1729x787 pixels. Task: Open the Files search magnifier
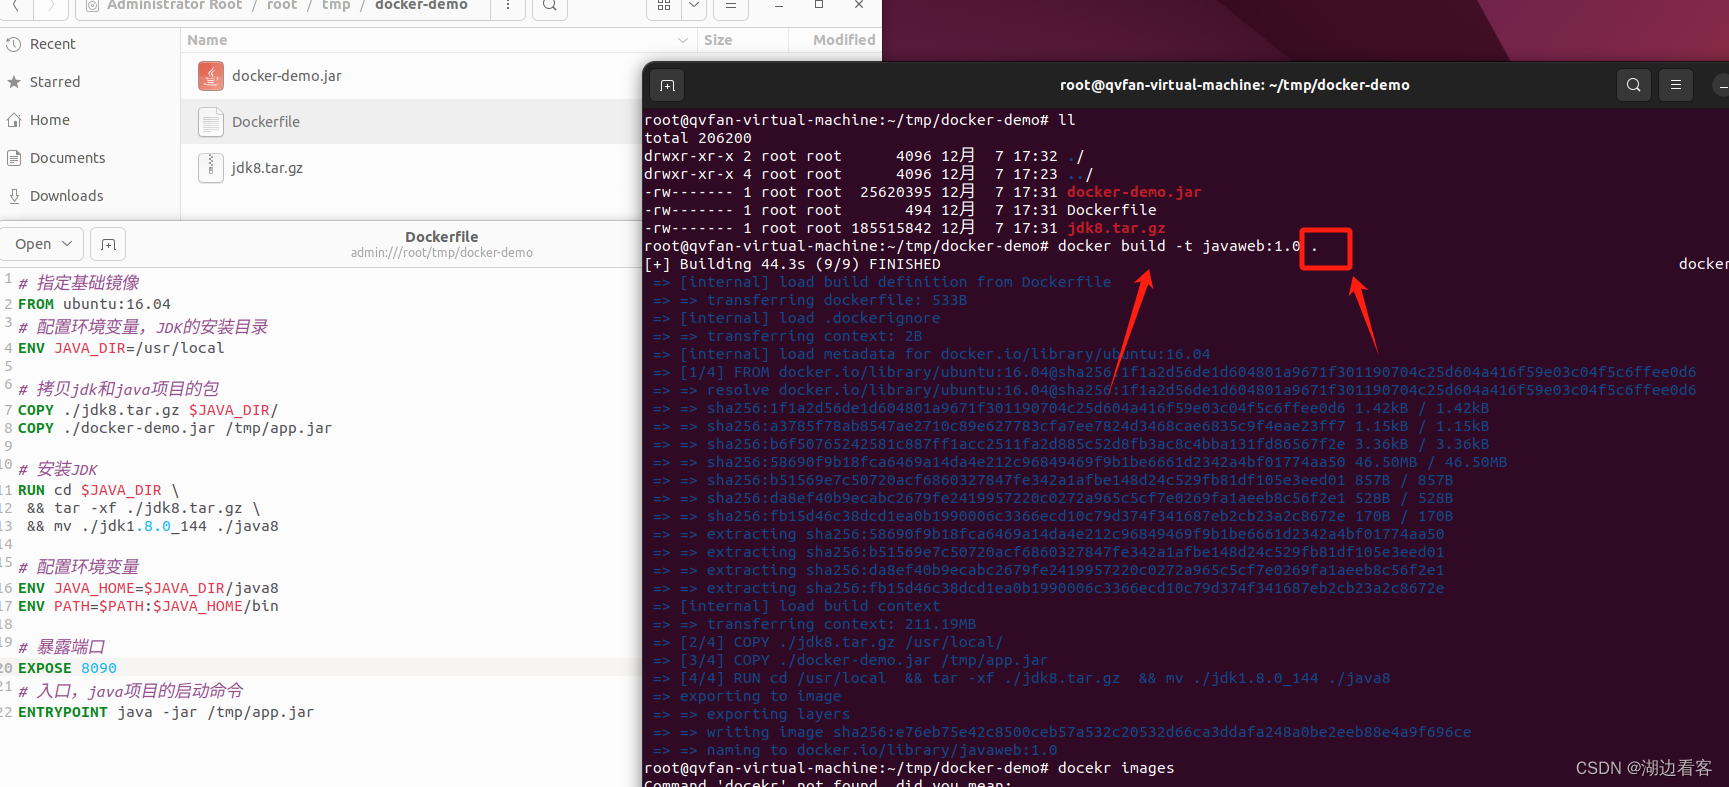pos(550,6)
